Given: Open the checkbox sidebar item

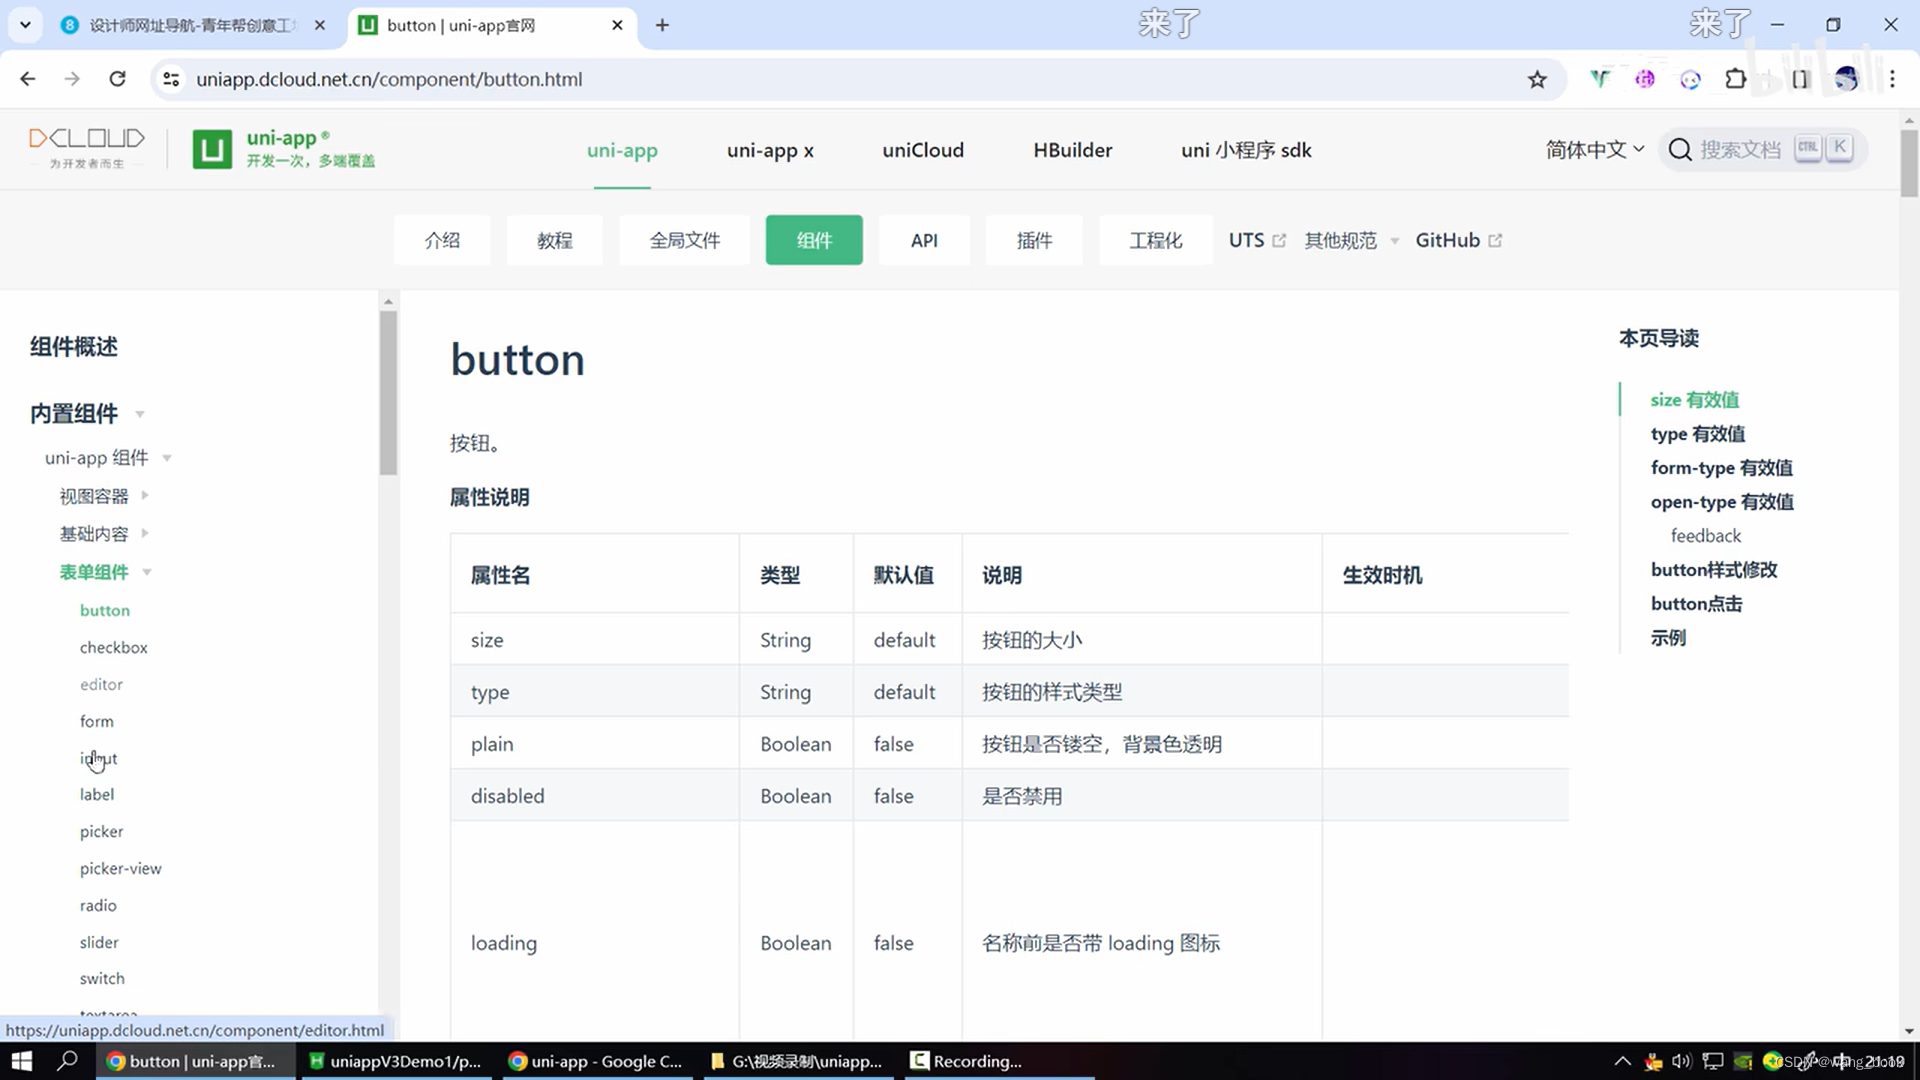Looking at the screenshot, I should (114, 648).
